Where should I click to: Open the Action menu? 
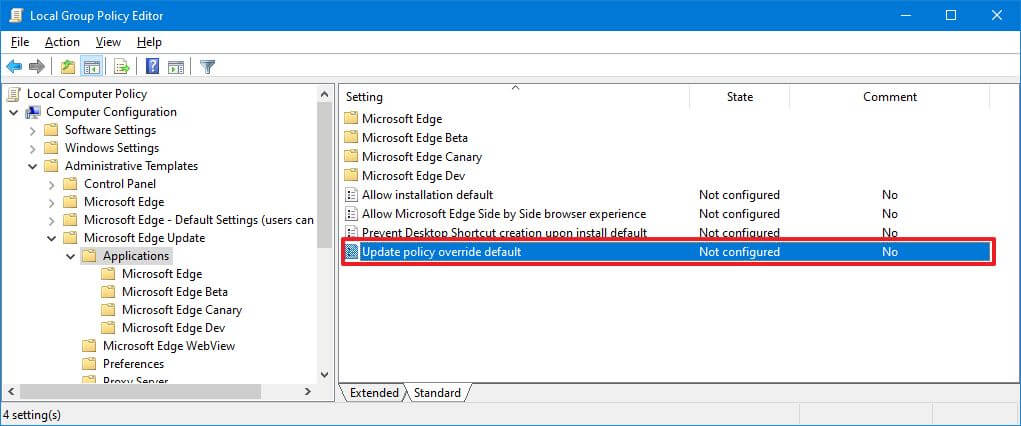[x=63, y=42]
